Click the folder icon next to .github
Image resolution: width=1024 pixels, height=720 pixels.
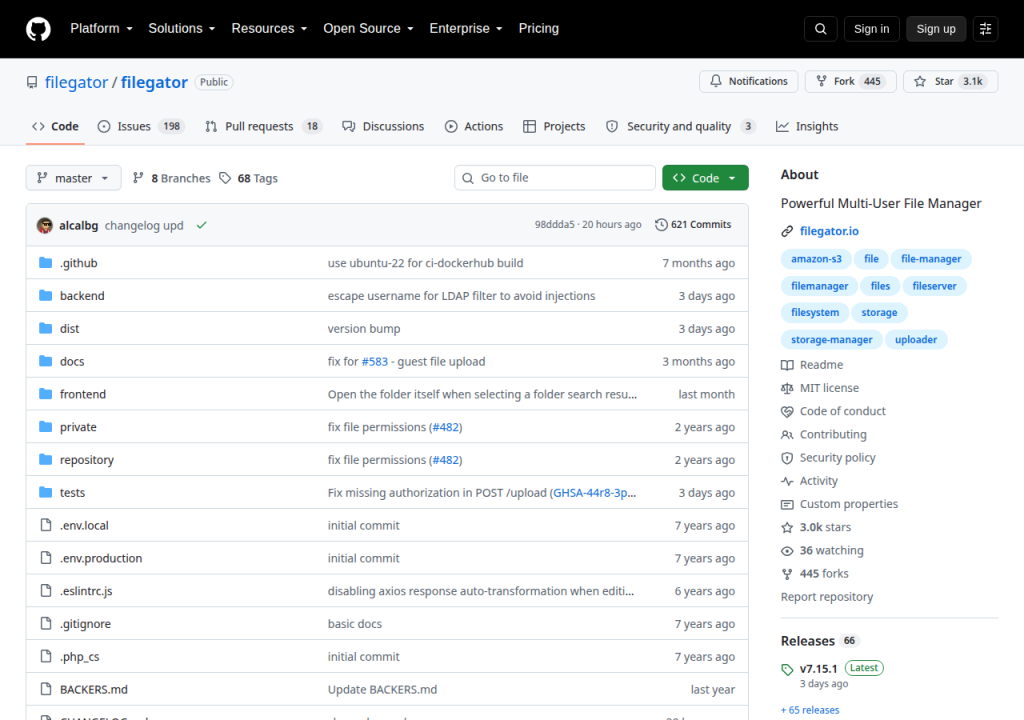[45, 263]
